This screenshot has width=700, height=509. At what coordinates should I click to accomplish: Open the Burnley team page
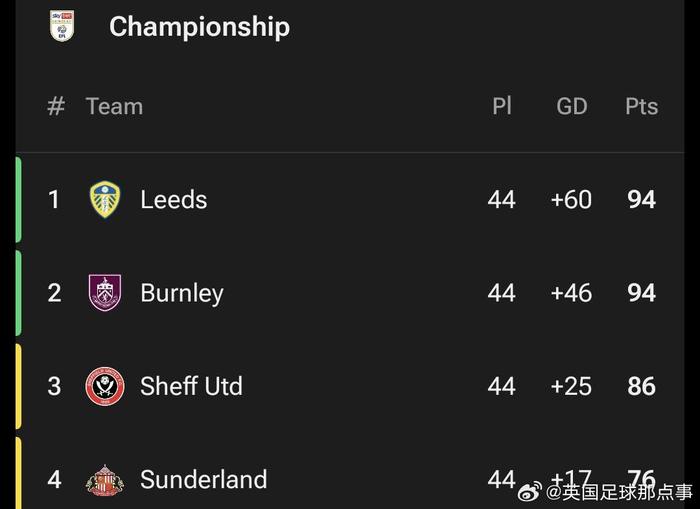tap(182, 293)
